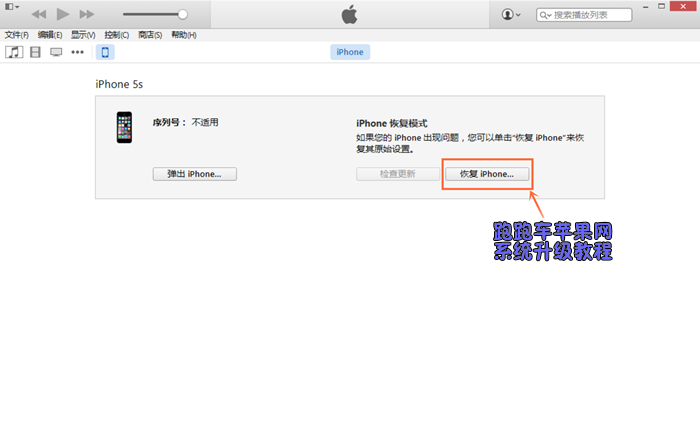Click the 不适用 serial value

click(205, 122)
